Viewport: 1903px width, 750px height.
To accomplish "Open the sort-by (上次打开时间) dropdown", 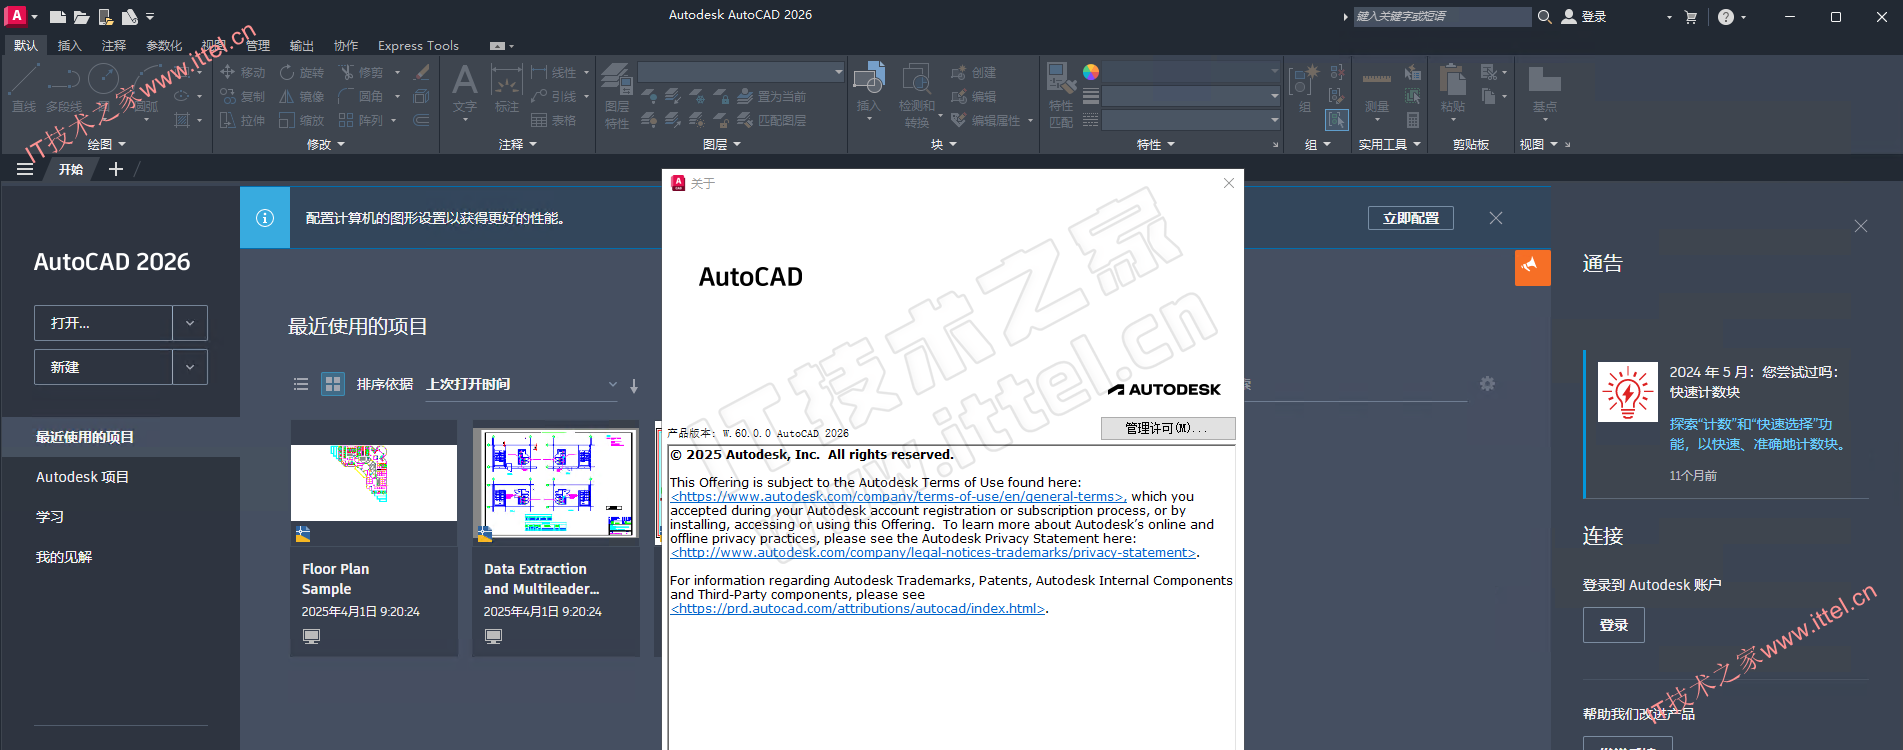I will tap(522, 385).
